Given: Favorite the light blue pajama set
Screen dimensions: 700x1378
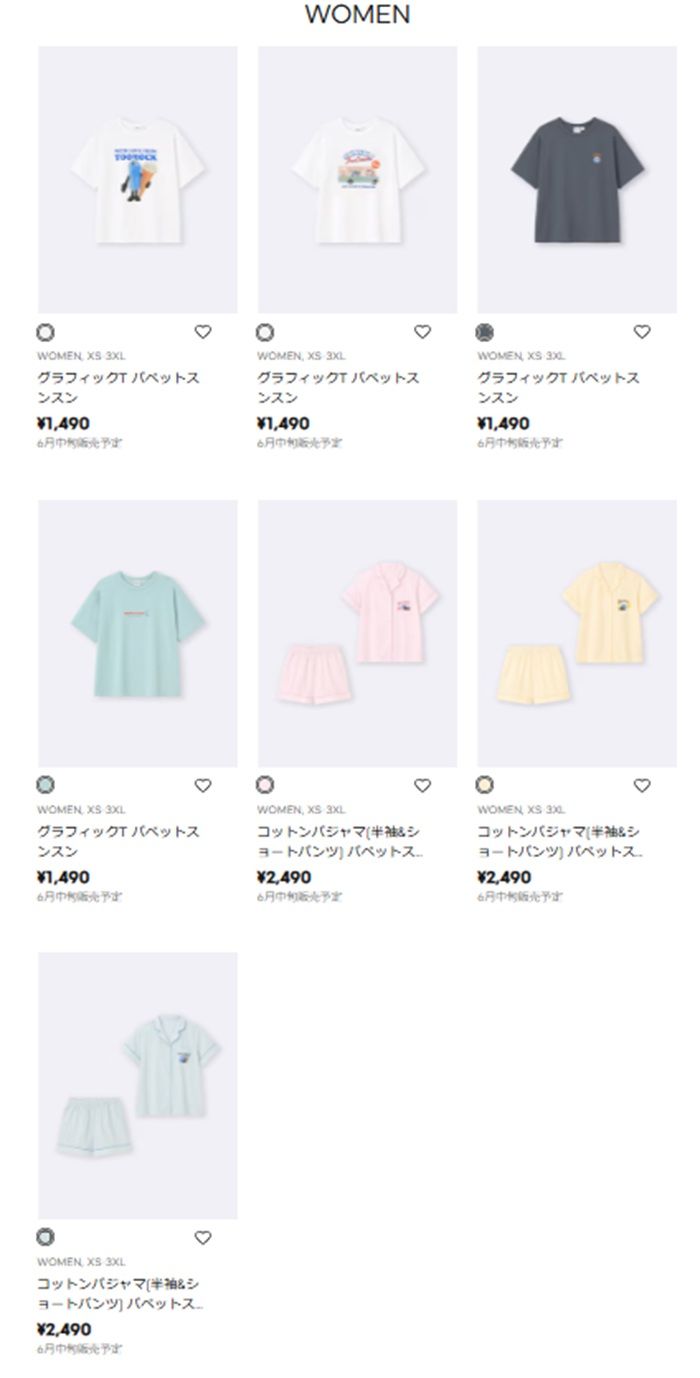Looking at the screenshot, I should [203, 1239].
